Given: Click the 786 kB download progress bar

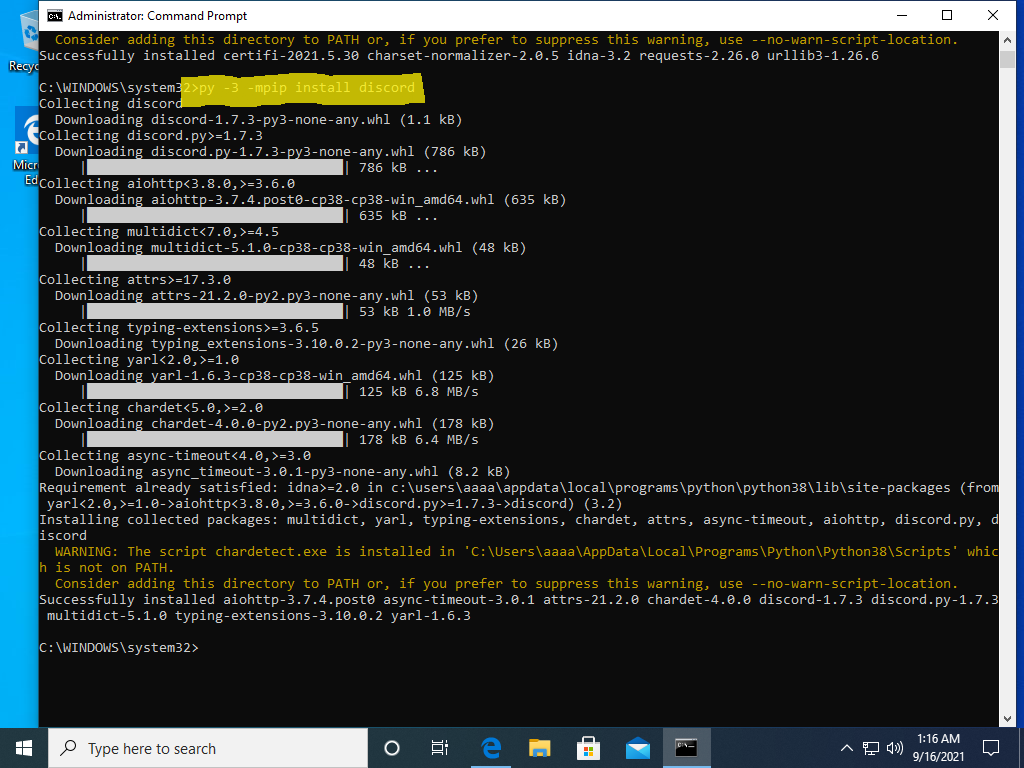Looking at the screenshot, I should pos(215,168).
